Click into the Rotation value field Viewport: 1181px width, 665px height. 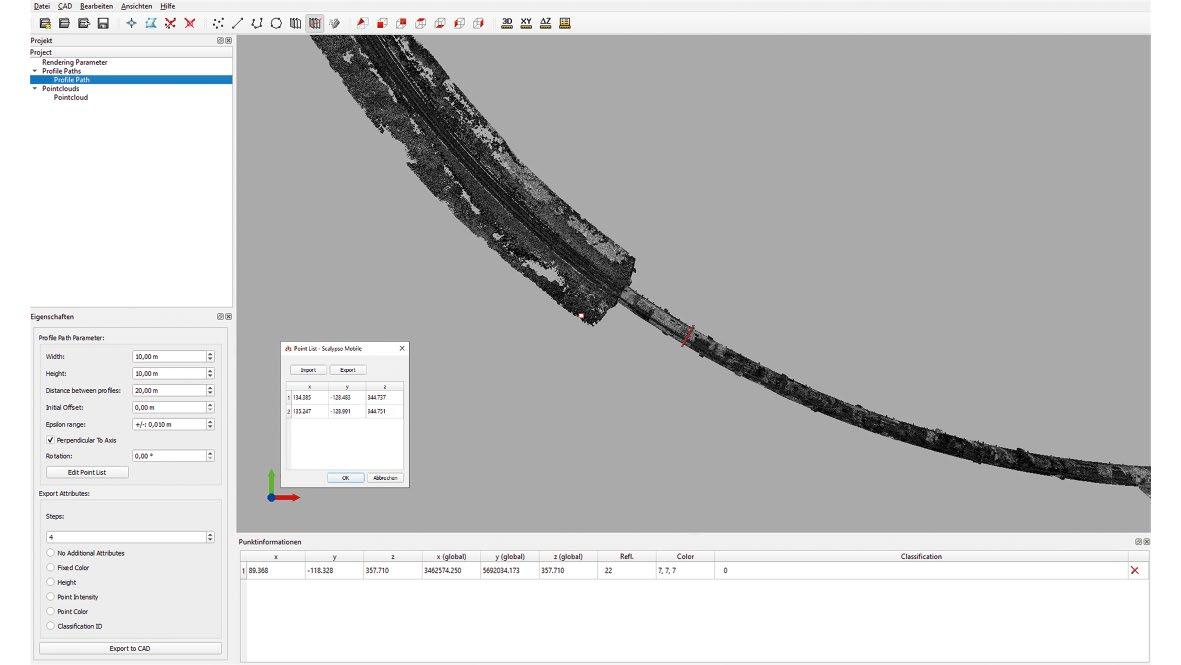pos(169,456)
